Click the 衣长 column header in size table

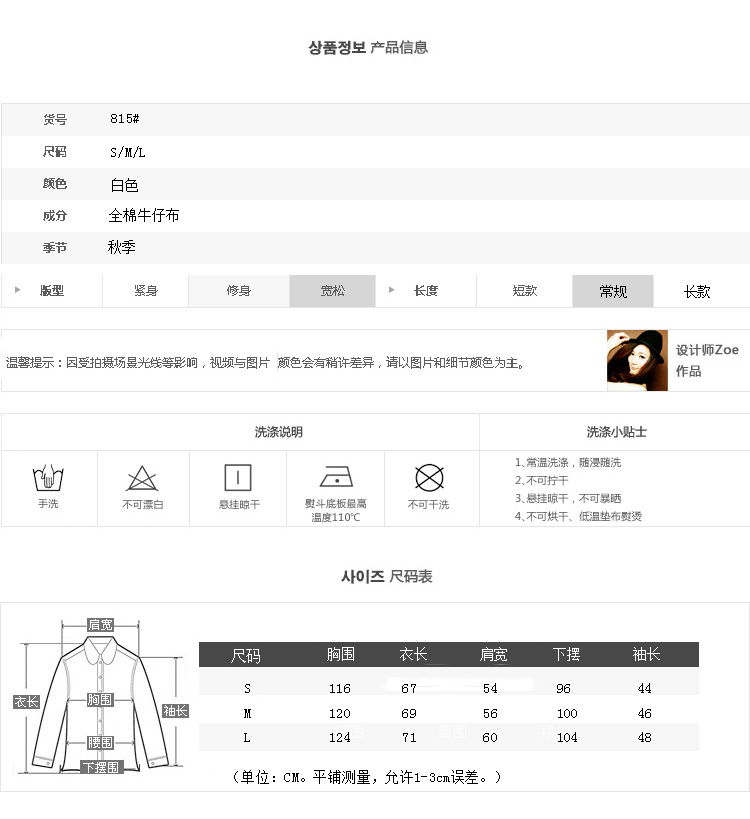click(413, 654)
